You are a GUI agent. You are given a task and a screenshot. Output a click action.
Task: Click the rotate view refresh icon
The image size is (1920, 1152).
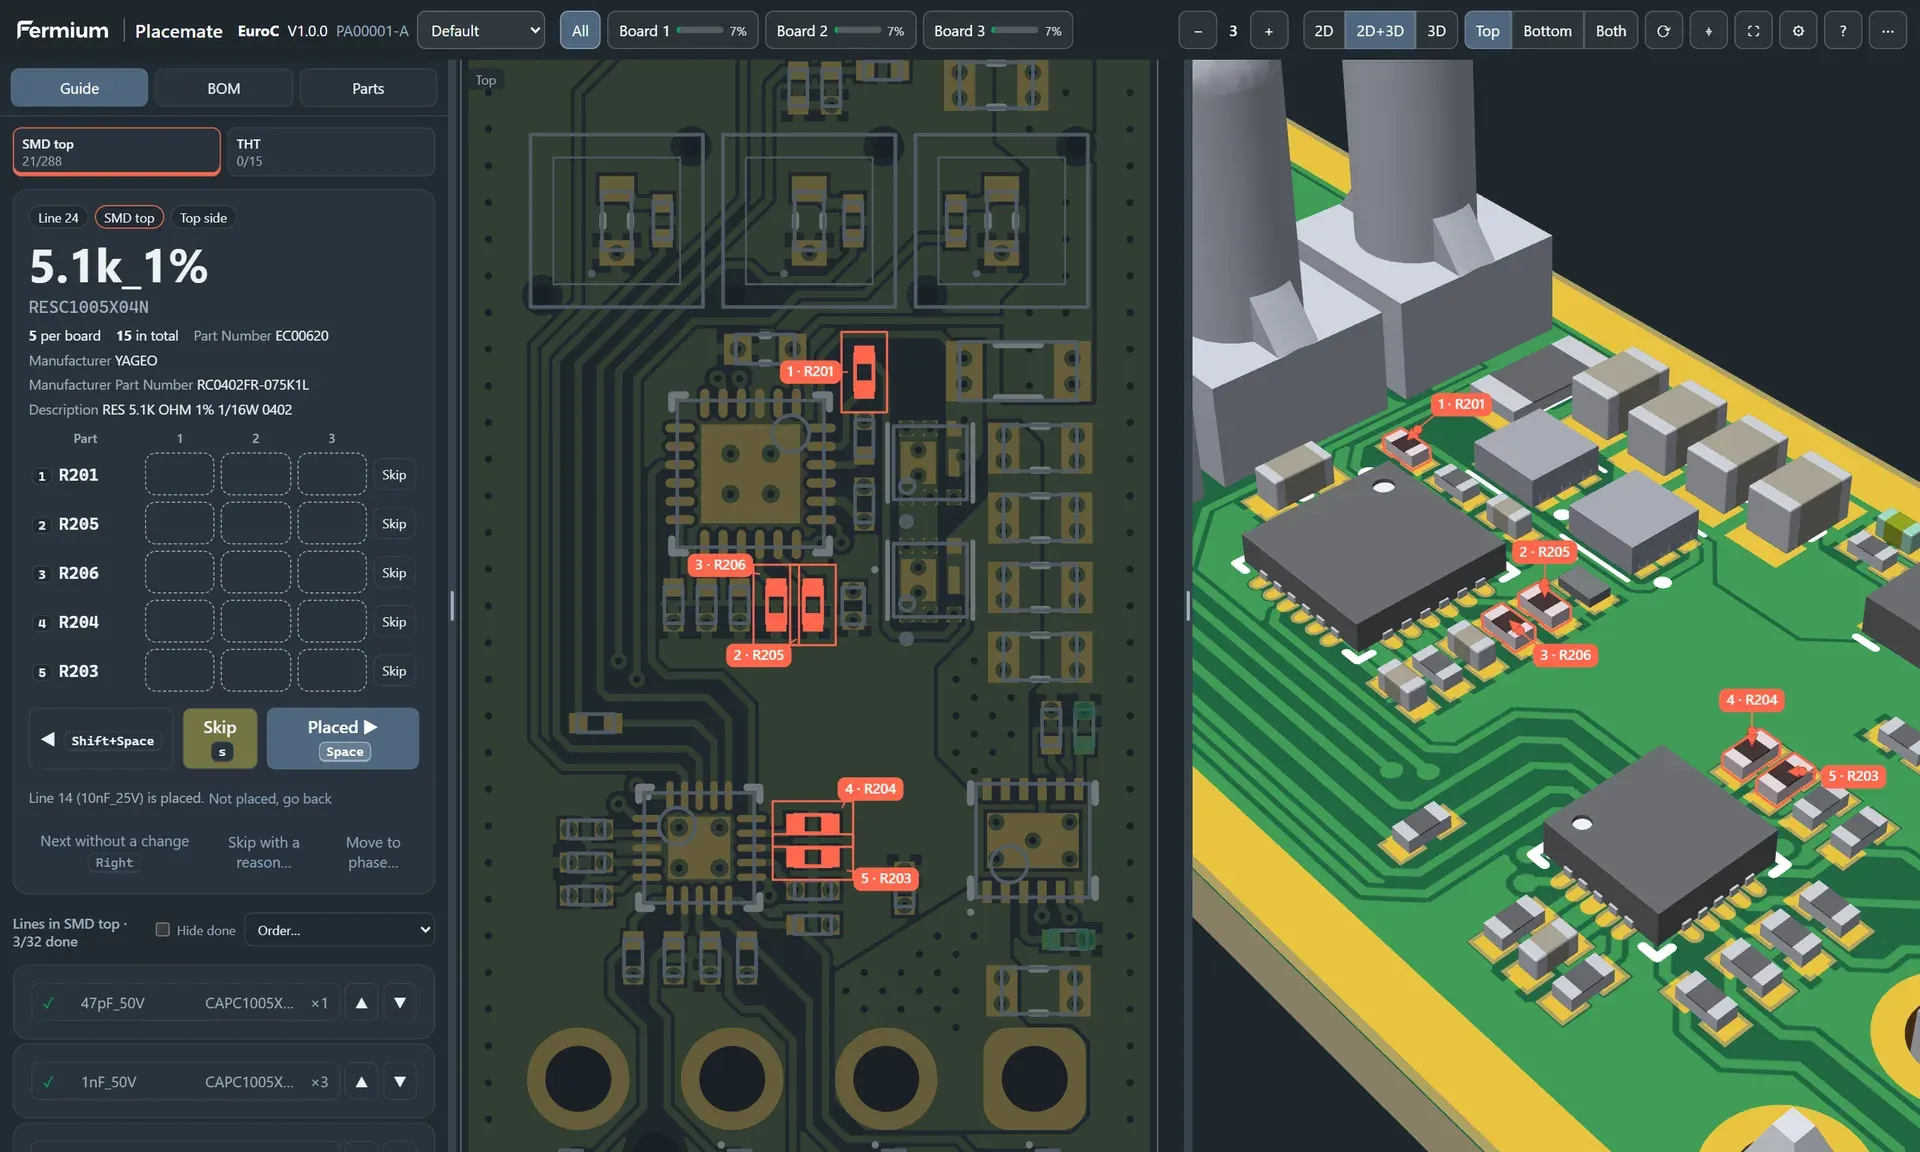tap(1663, 31)
